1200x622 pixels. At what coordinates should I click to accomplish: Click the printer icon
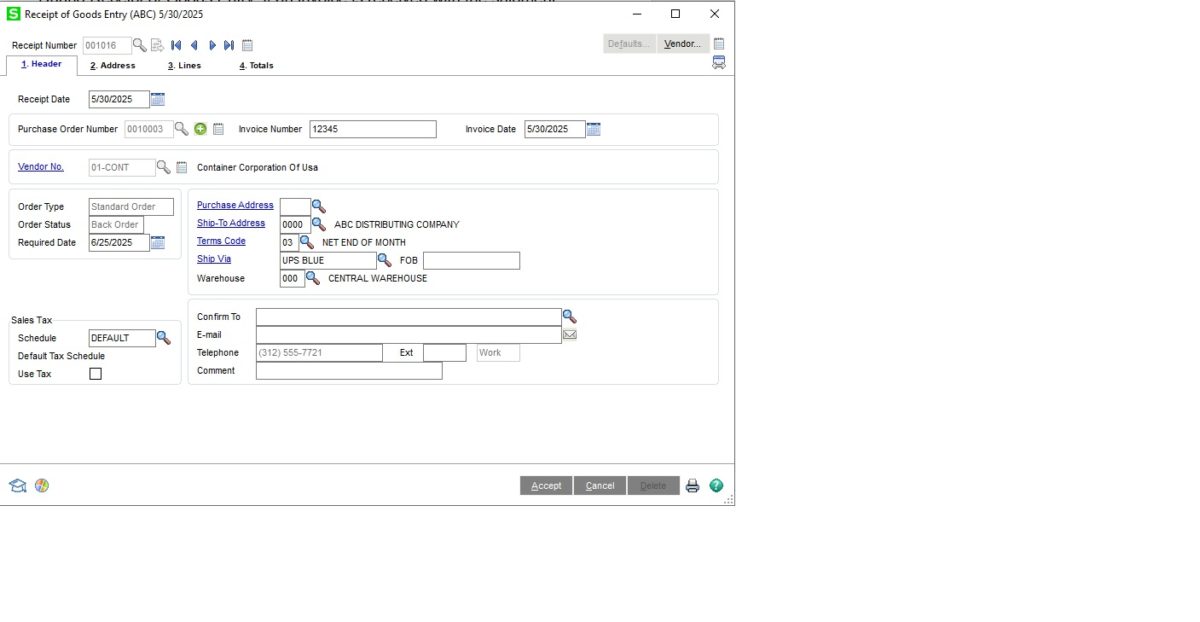tap(693, 486)
